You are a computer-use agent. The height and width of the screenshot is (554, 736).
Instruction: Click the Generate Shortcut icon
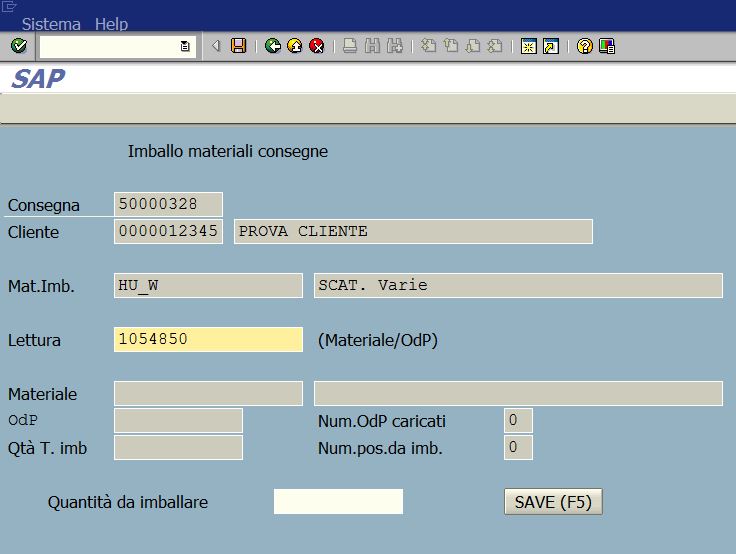pos(551,46)
